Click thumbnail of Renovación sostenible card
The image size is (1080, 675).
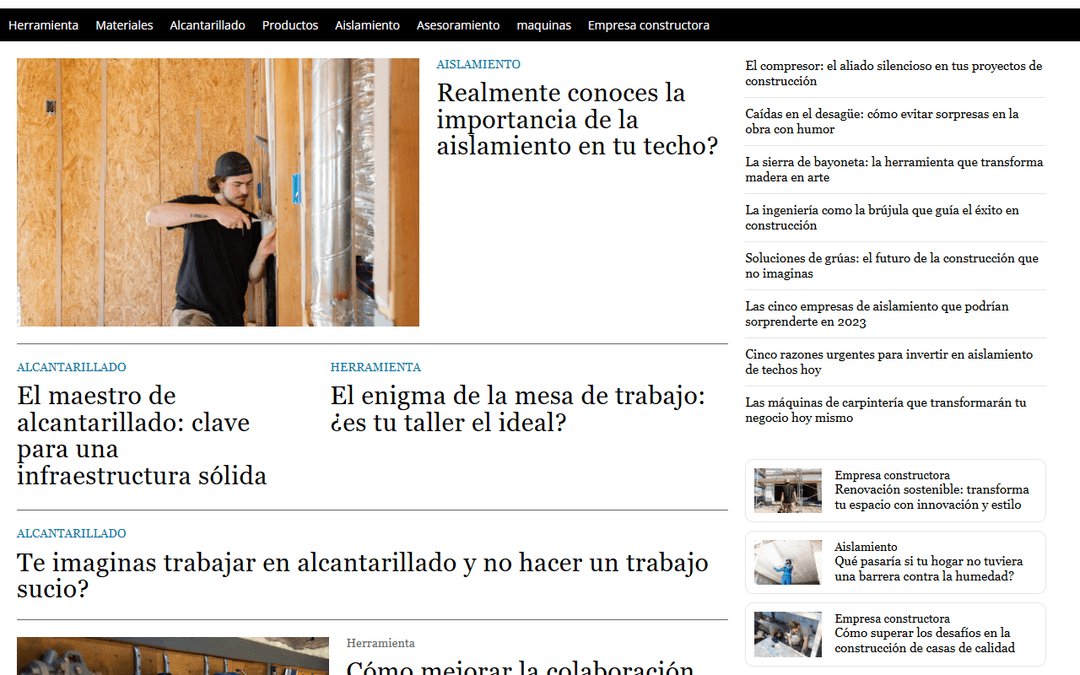click(788, 490)
